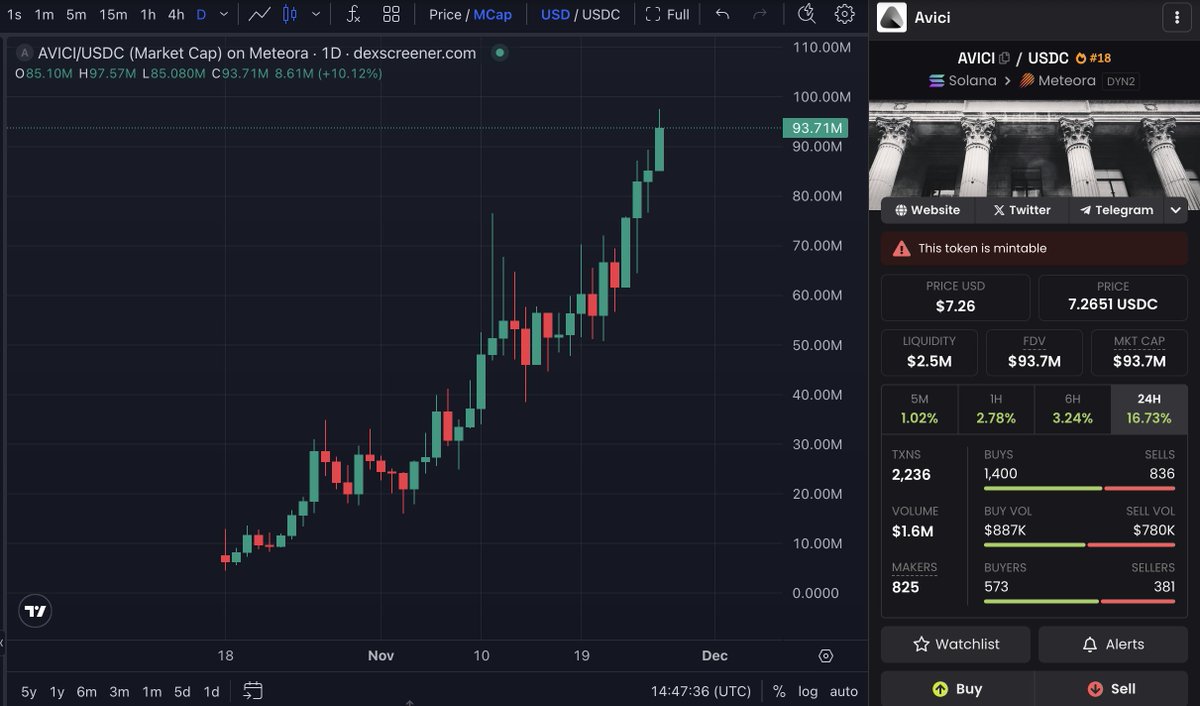The width and height of the screenshot is (1200, 706).
Task: Copy the AVICI token address icon
Action: point(1004,58)
